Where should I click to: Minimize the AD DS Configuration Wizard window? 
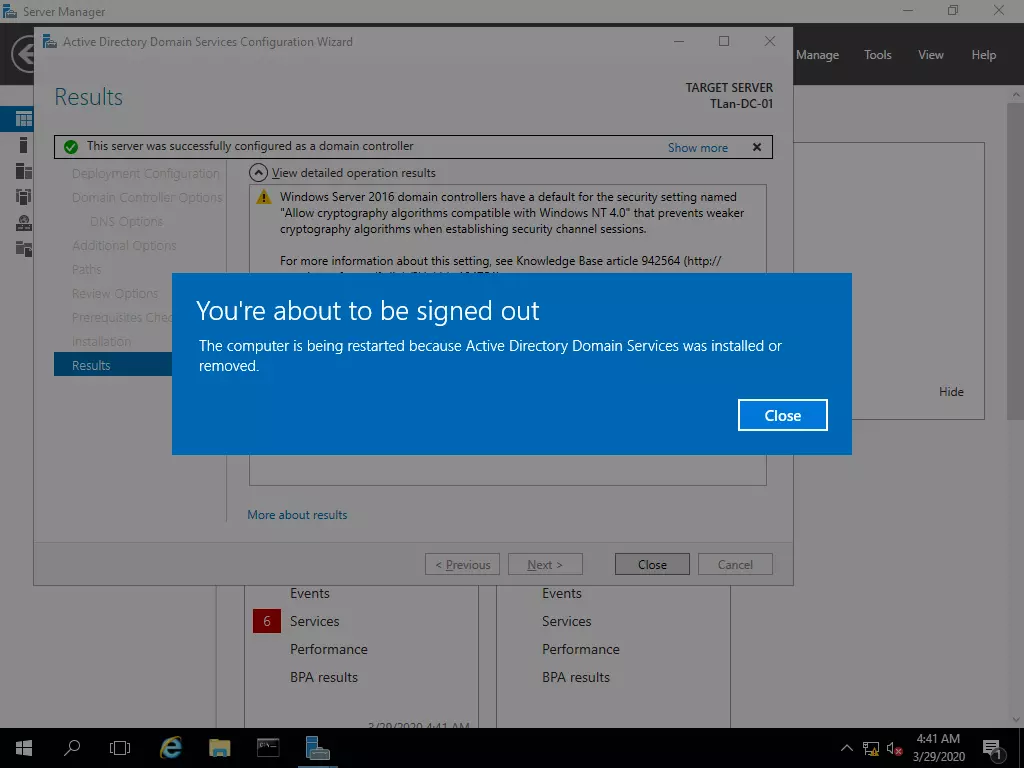[679, 41]
